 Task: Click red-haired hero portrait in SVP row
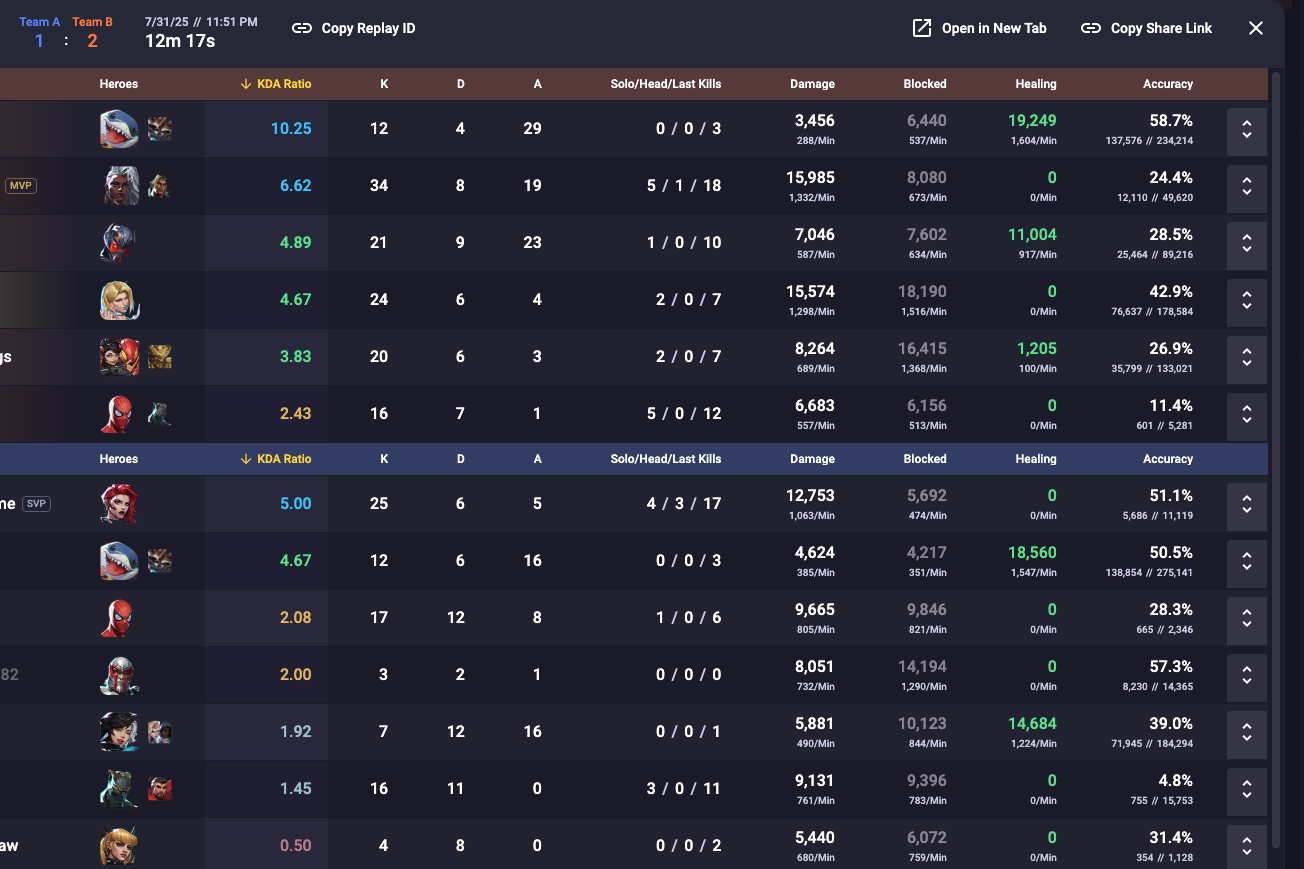119,504
